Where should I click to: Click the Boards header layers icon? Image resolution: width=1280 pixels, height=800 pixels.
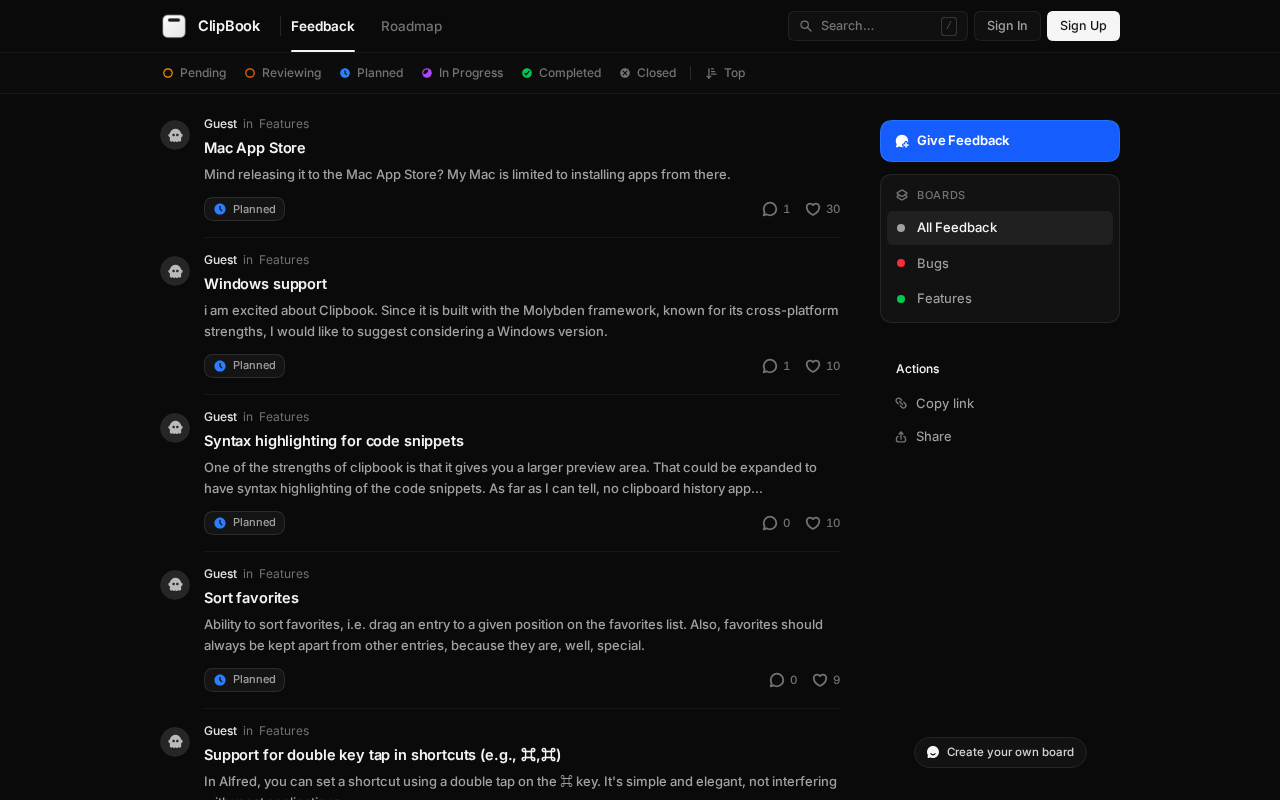902,195
